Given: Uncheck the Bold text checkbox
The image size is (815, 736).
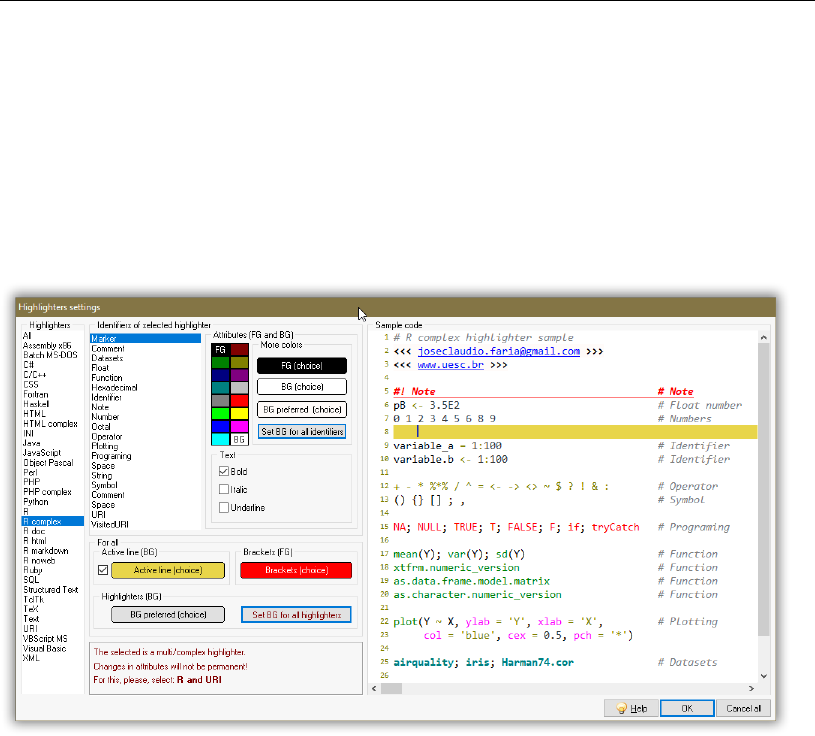Looking at the screenshot, I should coord(224,471).
